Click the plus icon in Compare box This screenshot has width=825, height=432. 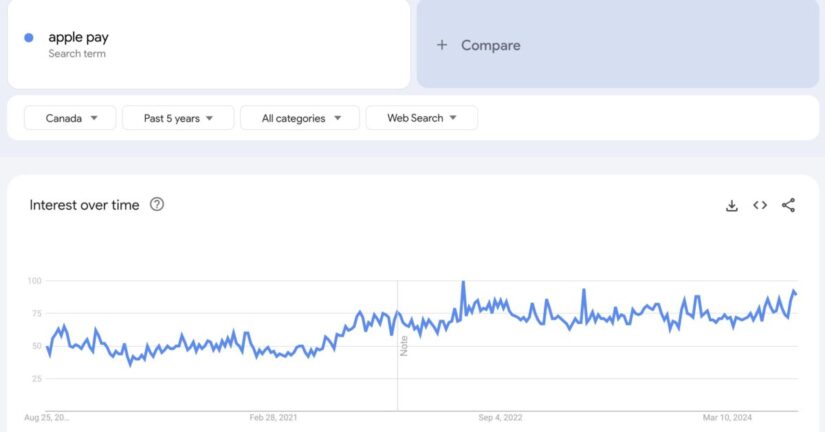(442, 45)
